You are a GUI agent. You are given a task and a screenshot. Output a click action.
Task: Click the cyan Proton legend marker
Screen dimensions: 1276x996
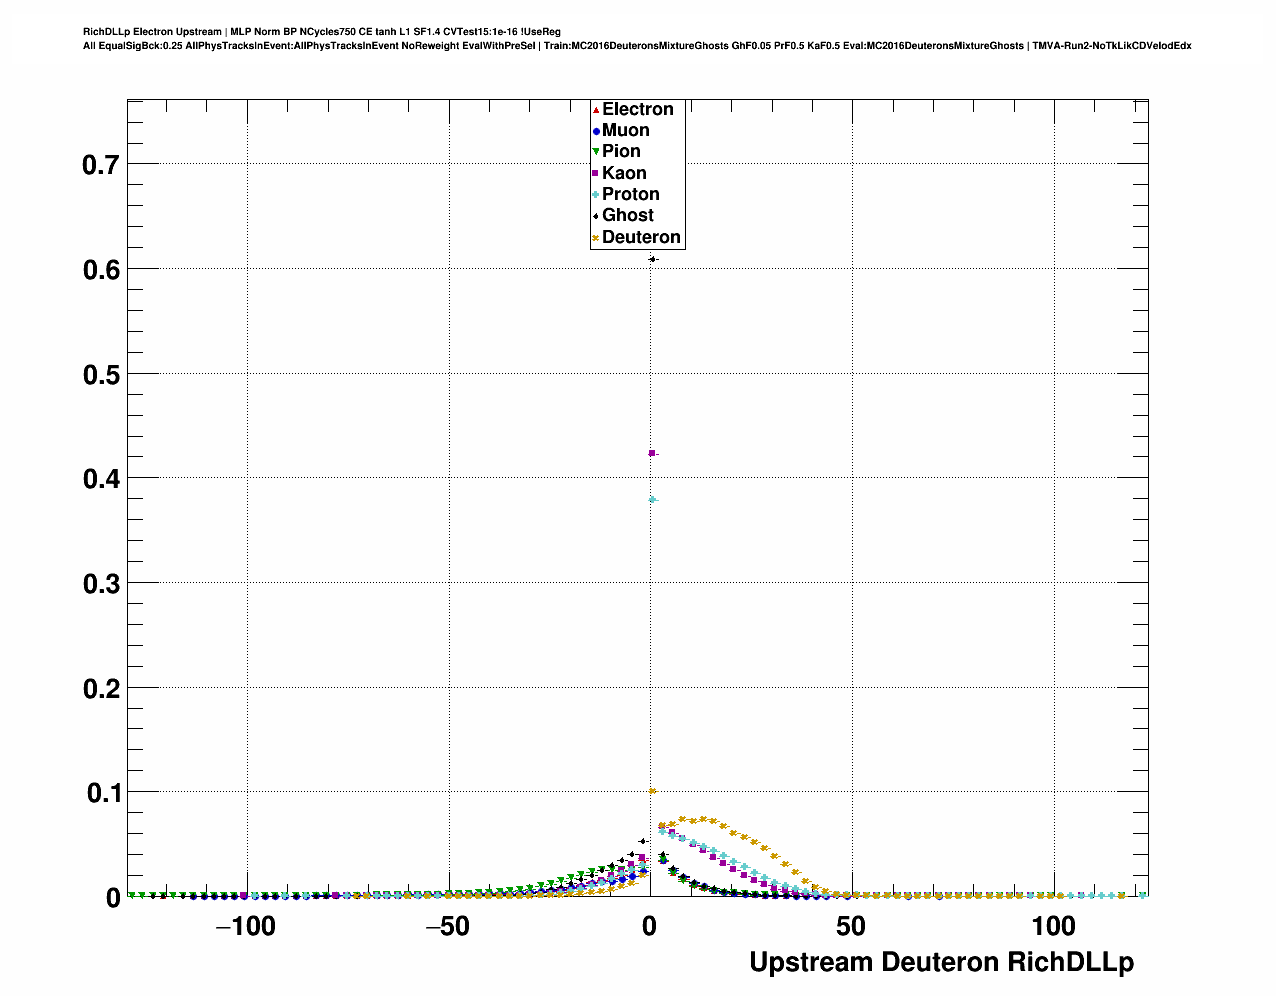pyautogui.click(x=596, y=195)
